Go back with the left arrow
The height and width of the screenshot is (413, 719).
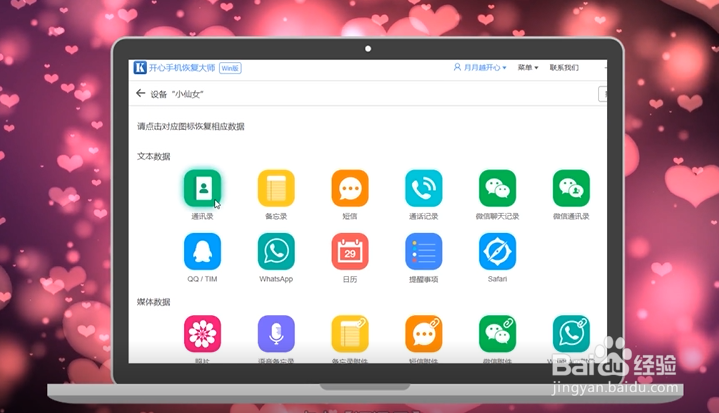click(140, 94)
